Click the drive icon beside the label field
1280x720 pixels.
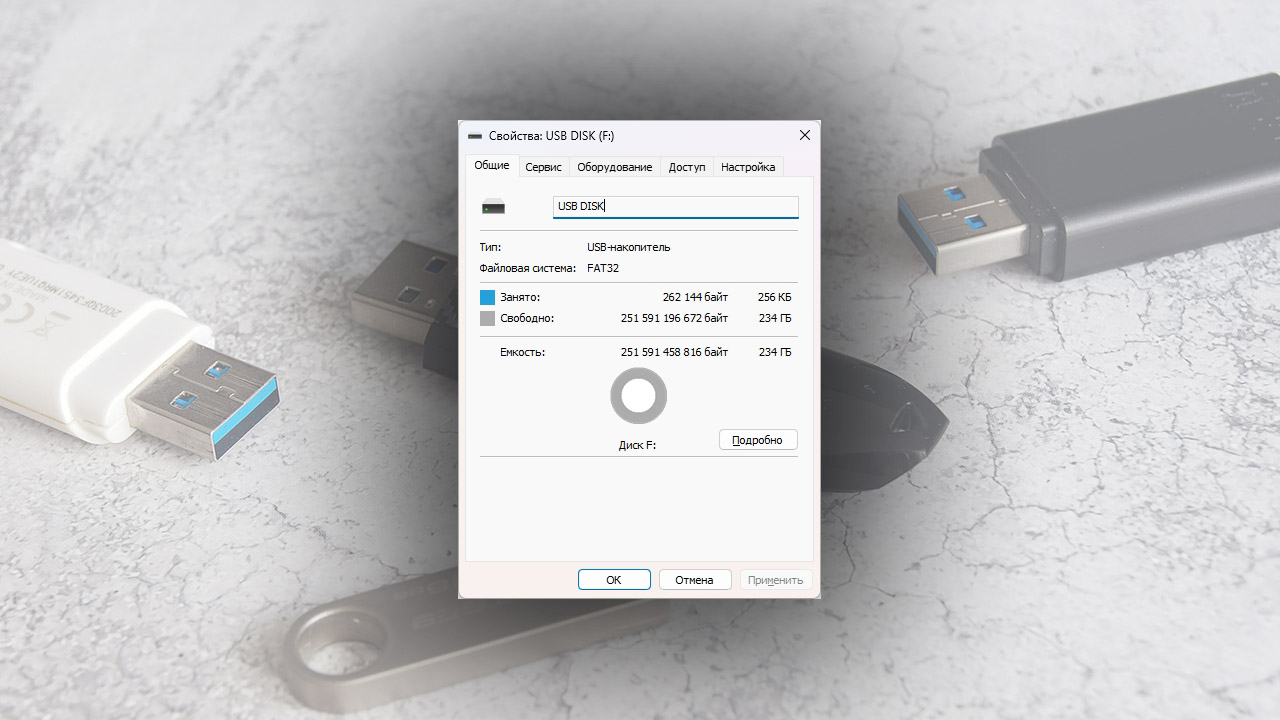pyautogui.click(x=493, y=207)
